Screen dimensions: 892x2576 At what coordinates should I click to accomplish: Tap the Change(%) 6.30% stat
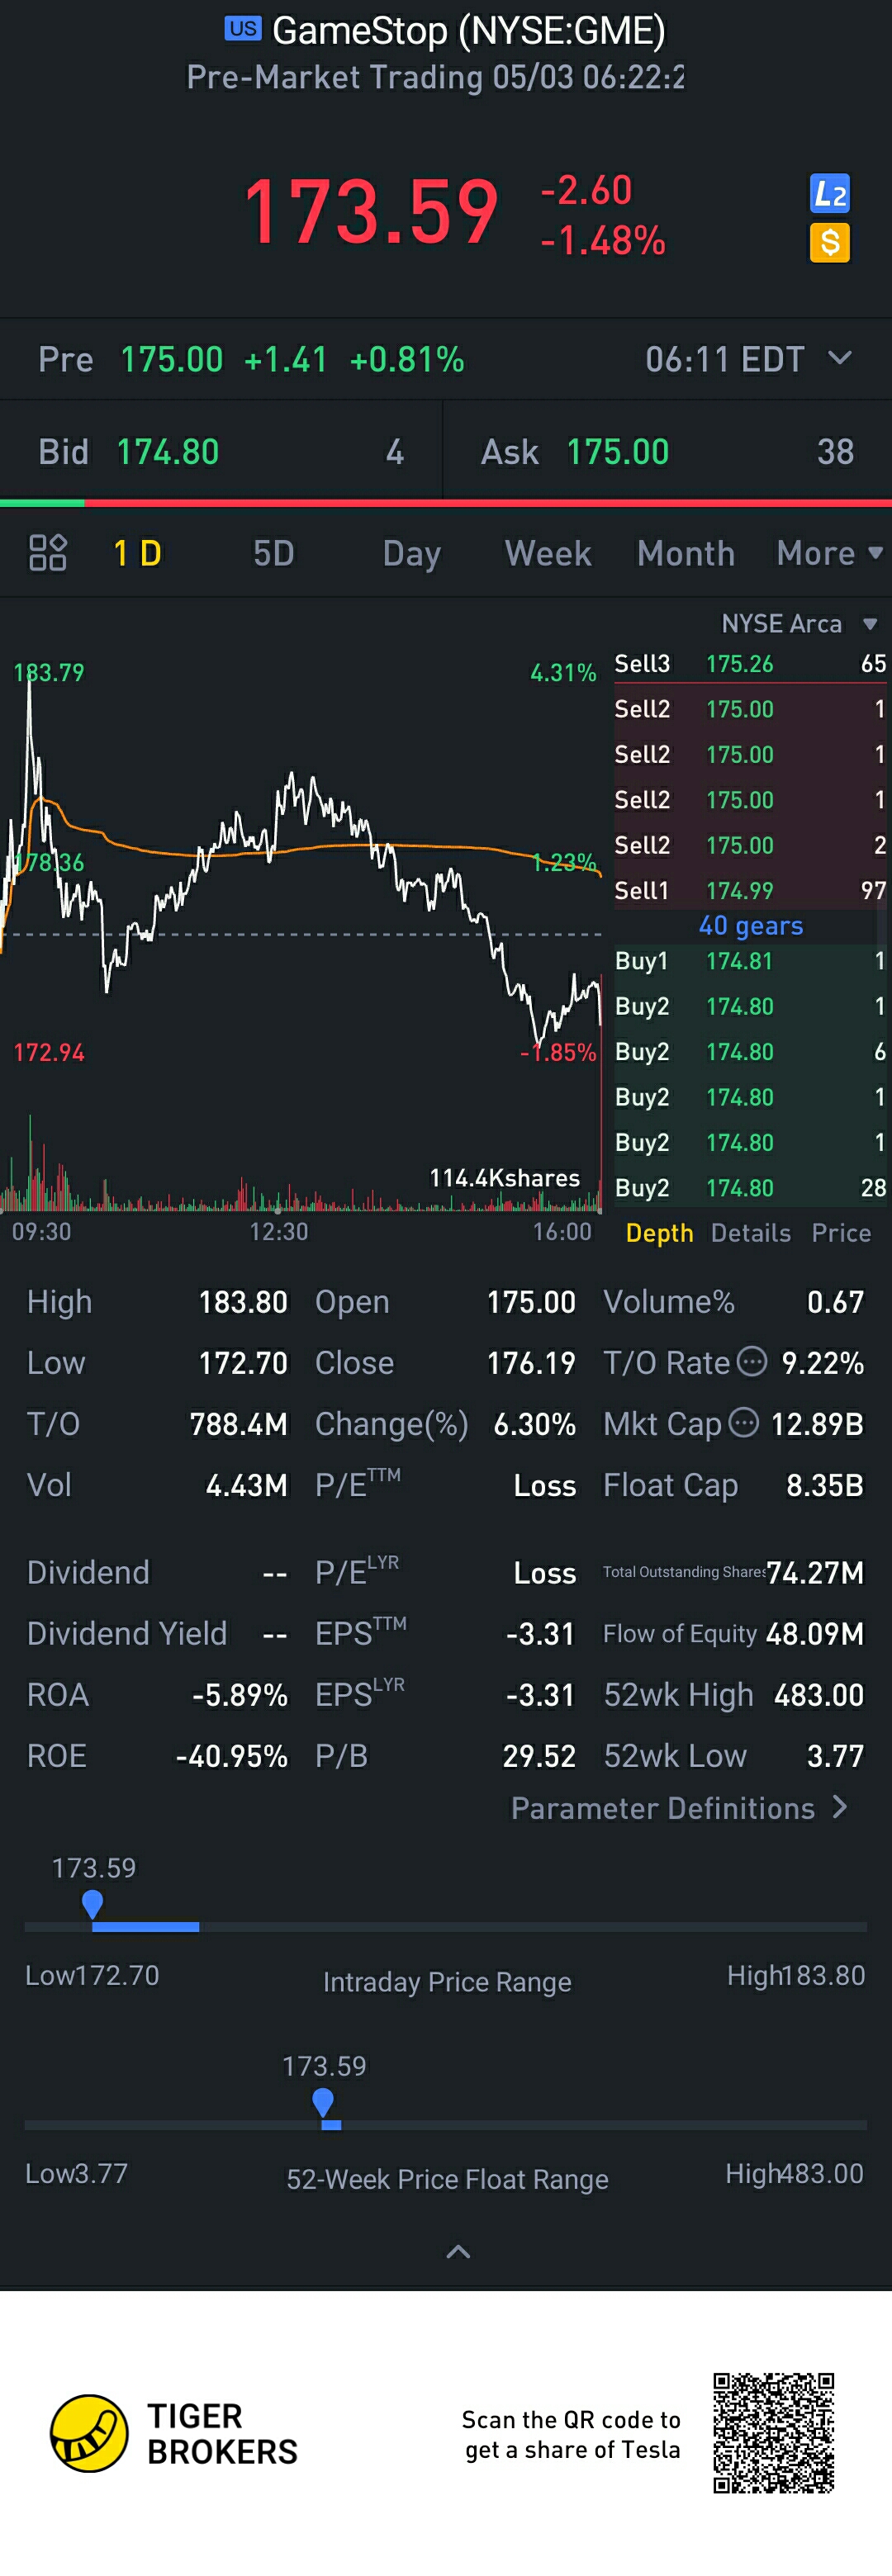pyautogui.click(x=445, y=1424)
